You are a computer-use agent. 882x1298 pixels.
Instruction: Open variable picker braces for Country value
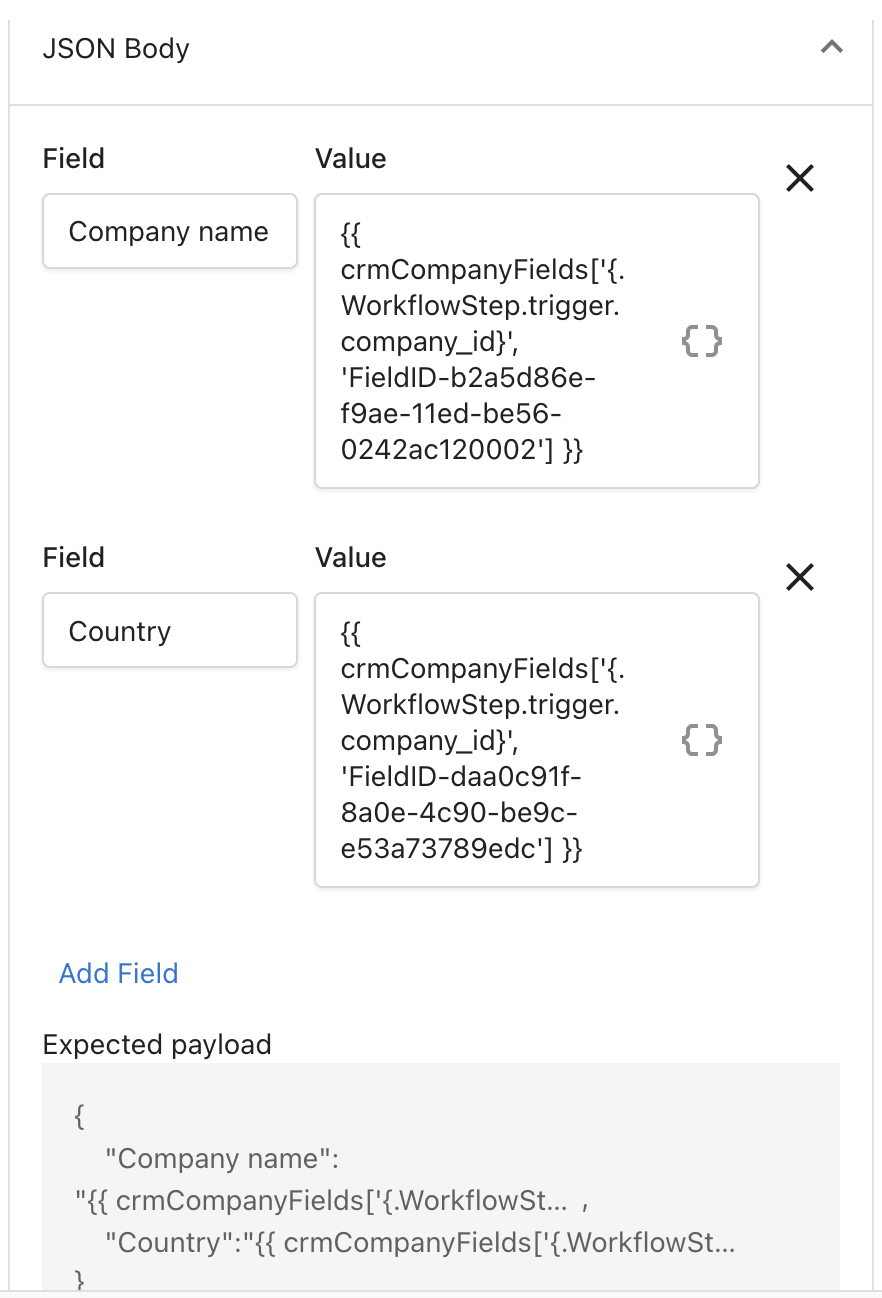click(x=701, y=741)
